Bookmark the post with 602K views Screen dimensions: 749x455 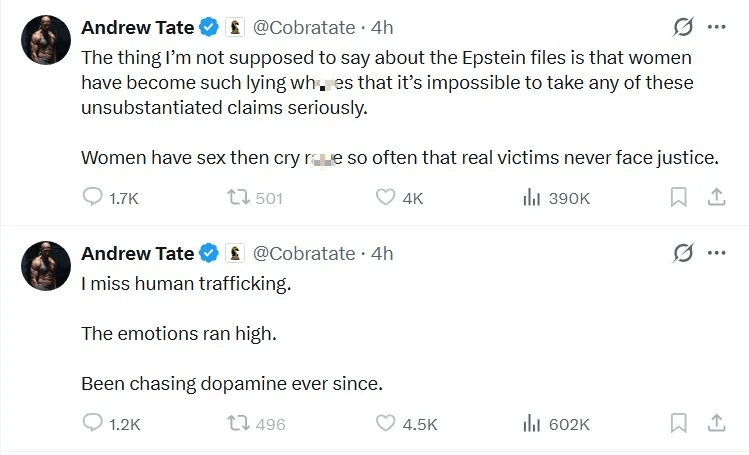(679, 424)
